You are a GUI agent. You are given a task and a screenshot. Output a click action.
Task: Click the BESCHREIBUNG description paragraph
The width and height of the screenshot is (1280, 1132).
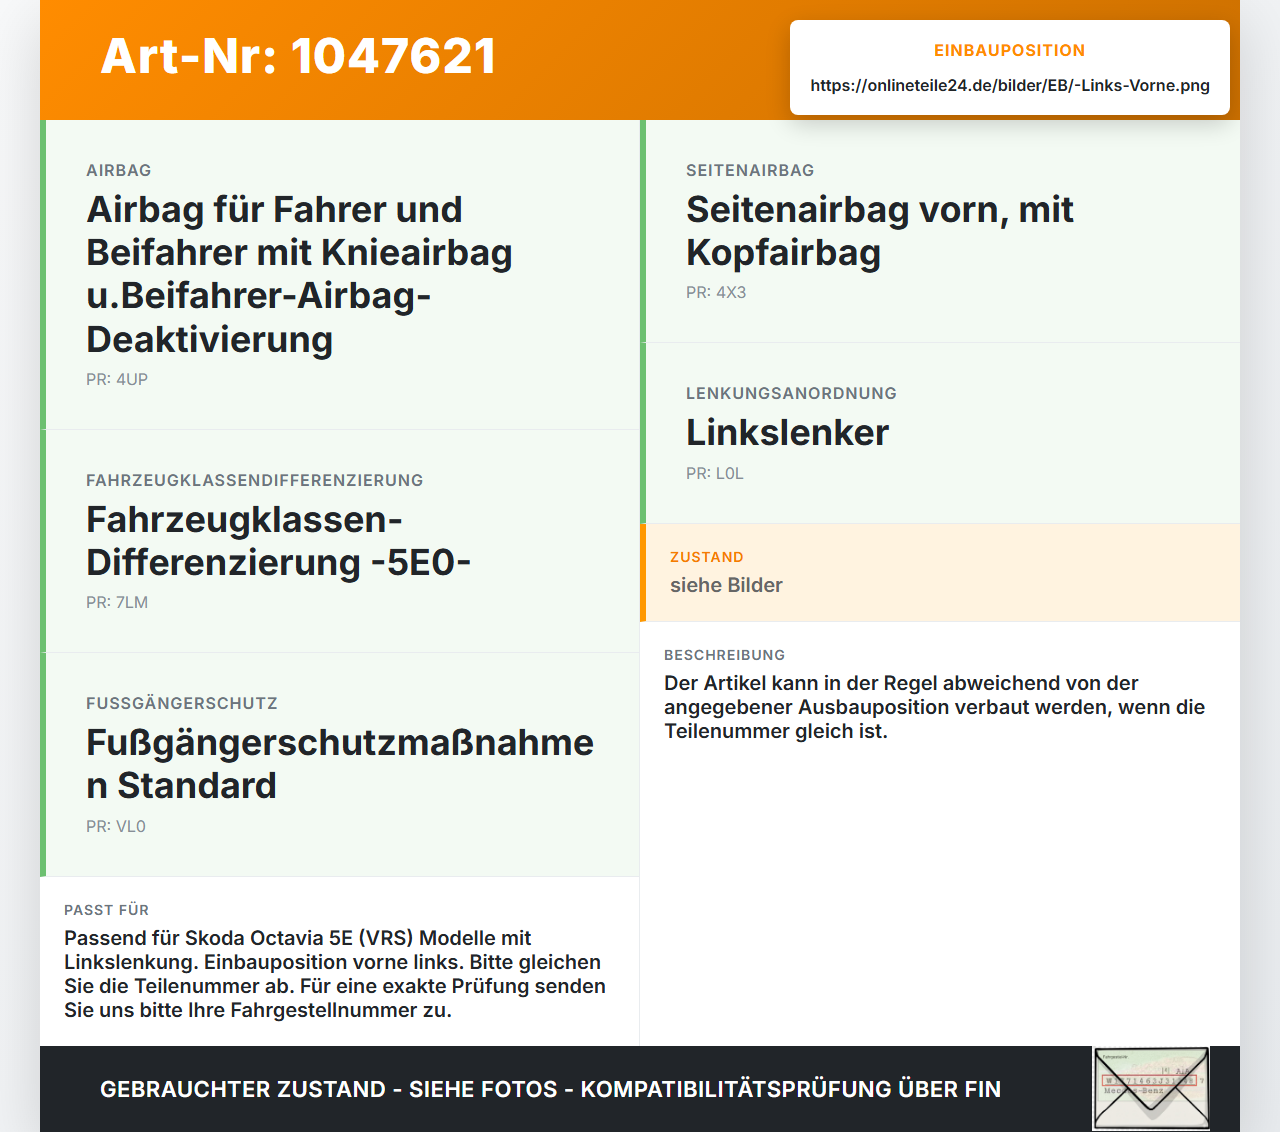click(935, 707)
